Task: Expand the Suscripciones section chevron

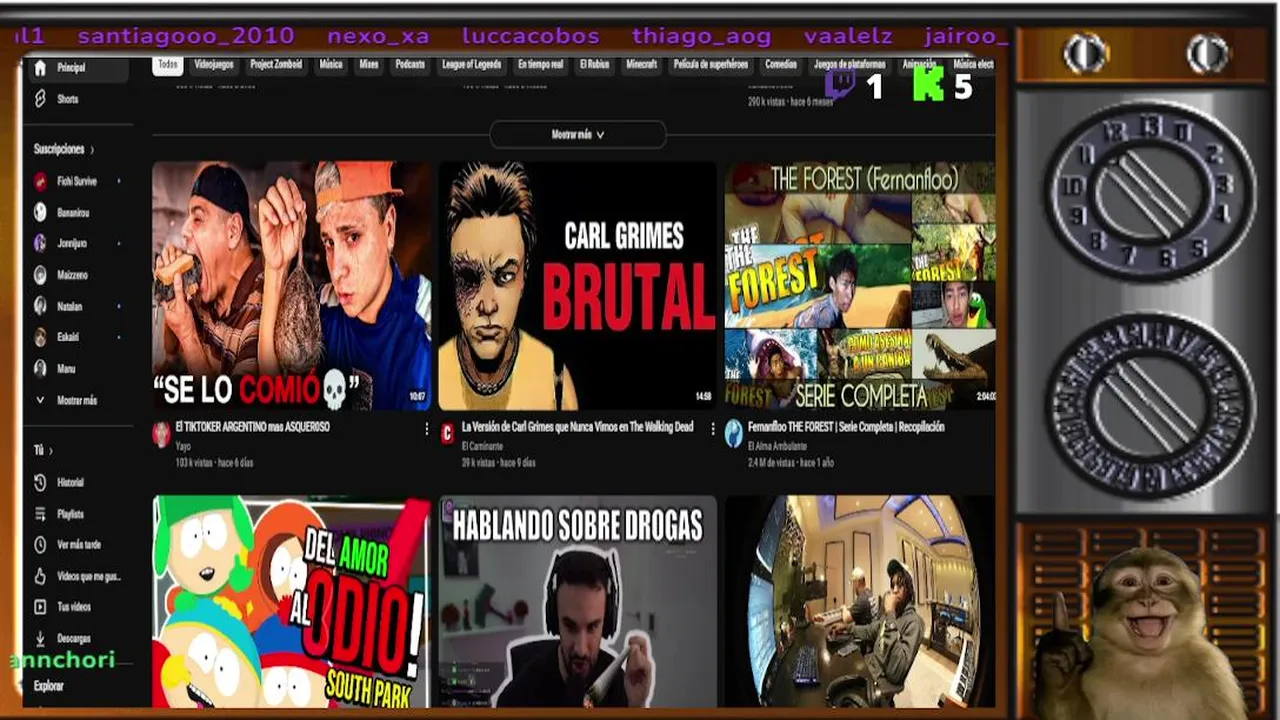Action: (x=92, y=150)
